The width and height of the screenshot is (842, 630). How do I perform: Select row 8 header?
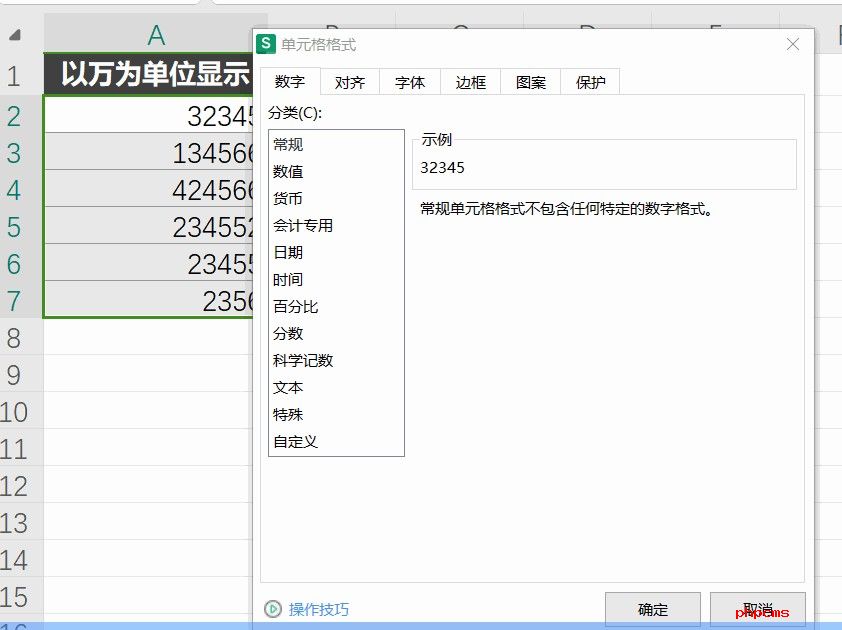[21, 338]
